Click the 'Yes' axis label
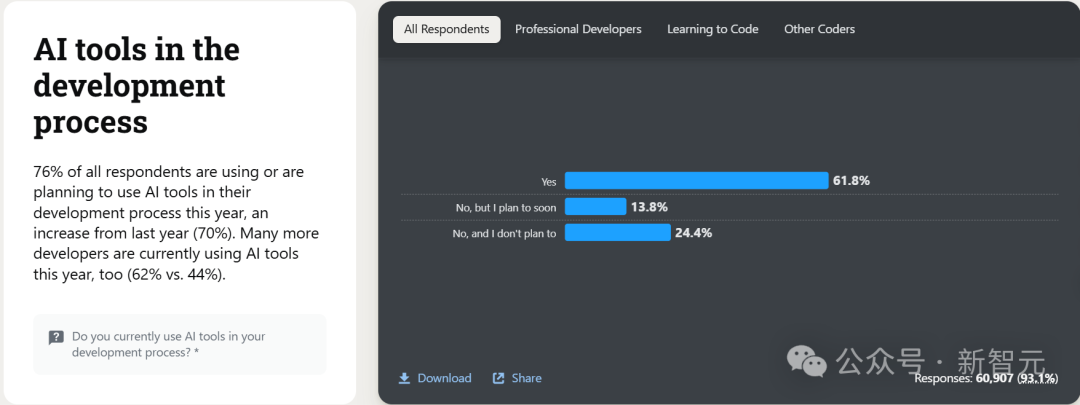Screen dimensions: 1080x405 (x=548, y=182)
